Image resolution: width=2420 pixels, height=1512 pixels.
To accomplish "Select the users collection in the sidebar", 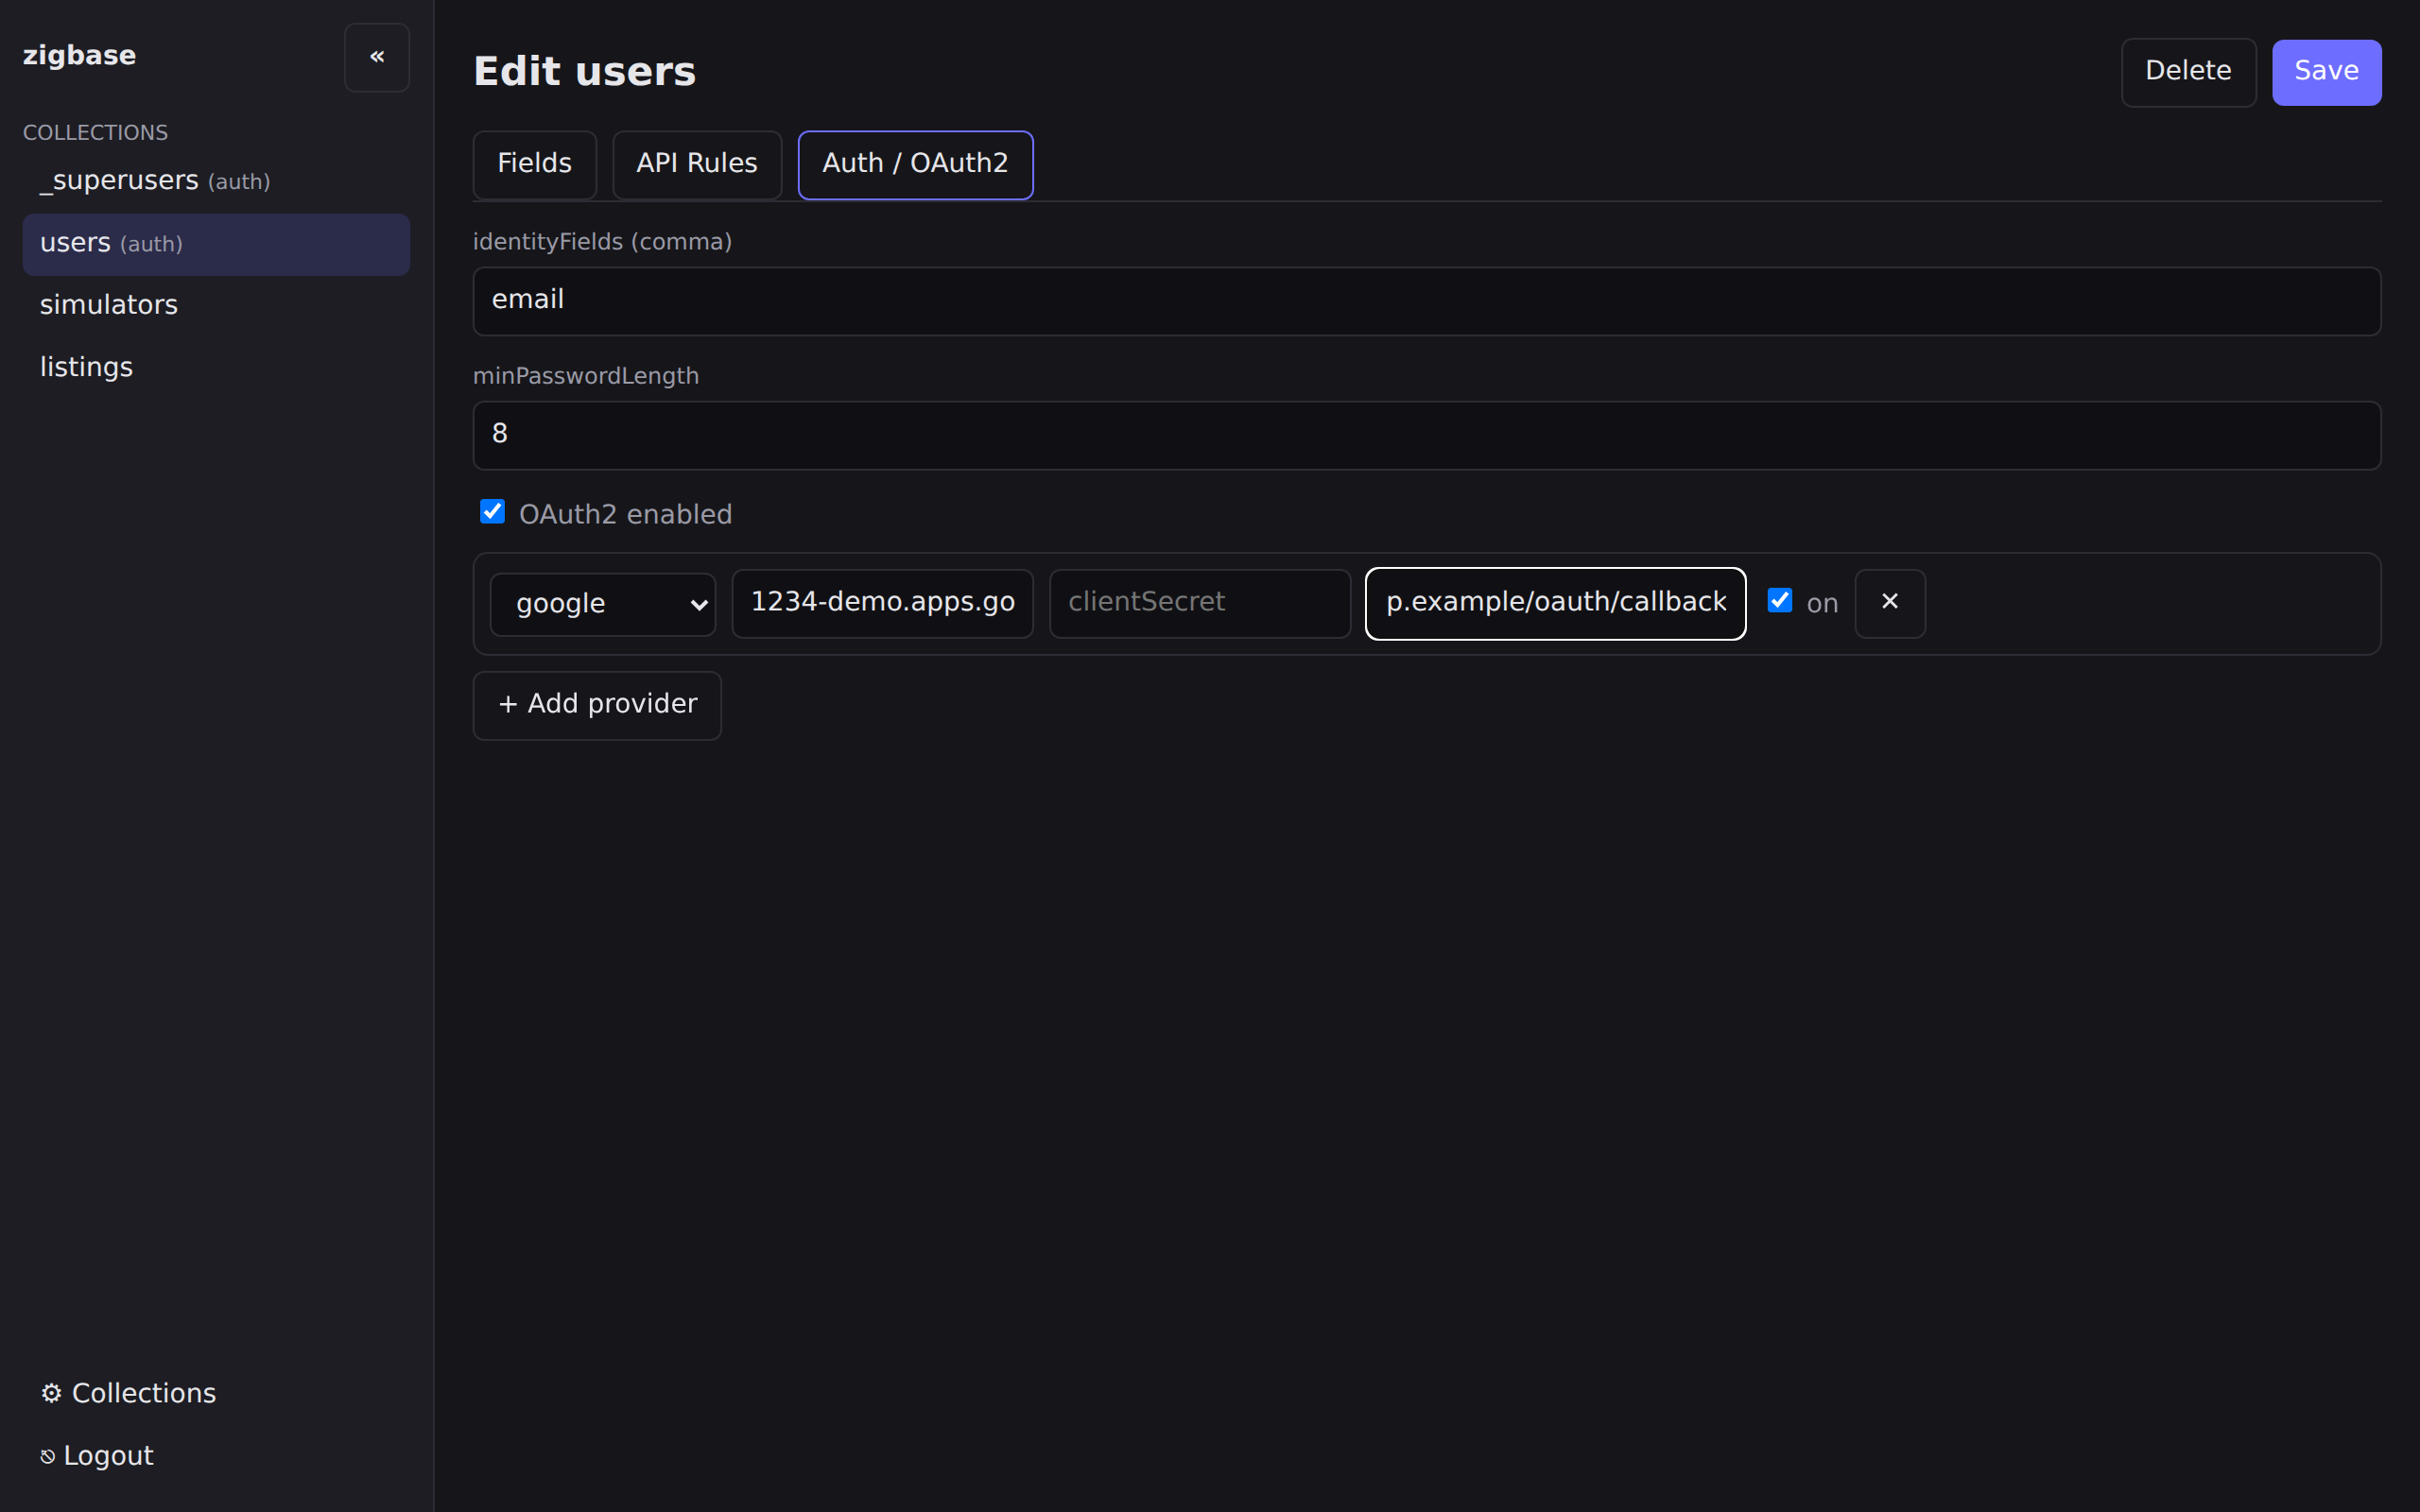I will (216, 244).
